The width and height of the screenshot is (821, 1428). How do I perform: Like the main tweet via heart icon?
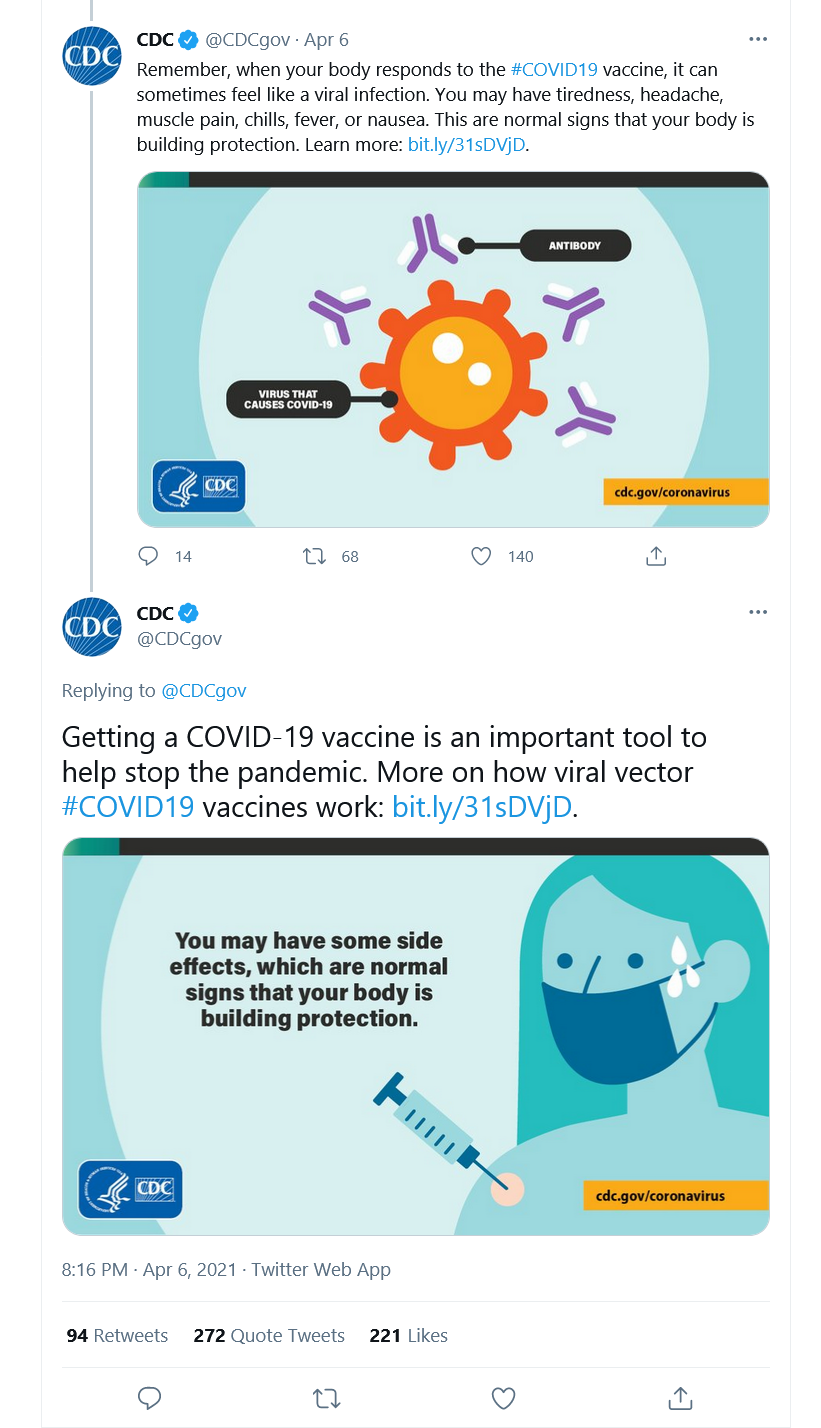pos(503,1397)
